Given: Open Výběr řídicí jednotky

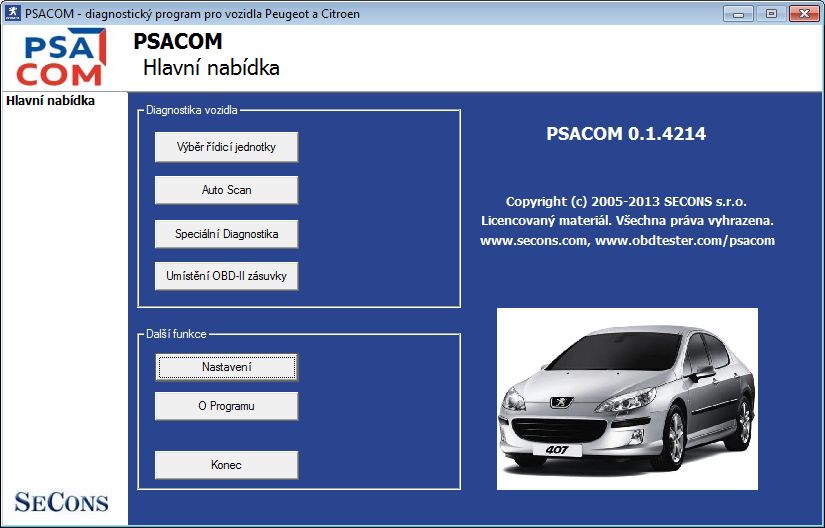Looking at the screenshot, I should [x=226, y=147].
